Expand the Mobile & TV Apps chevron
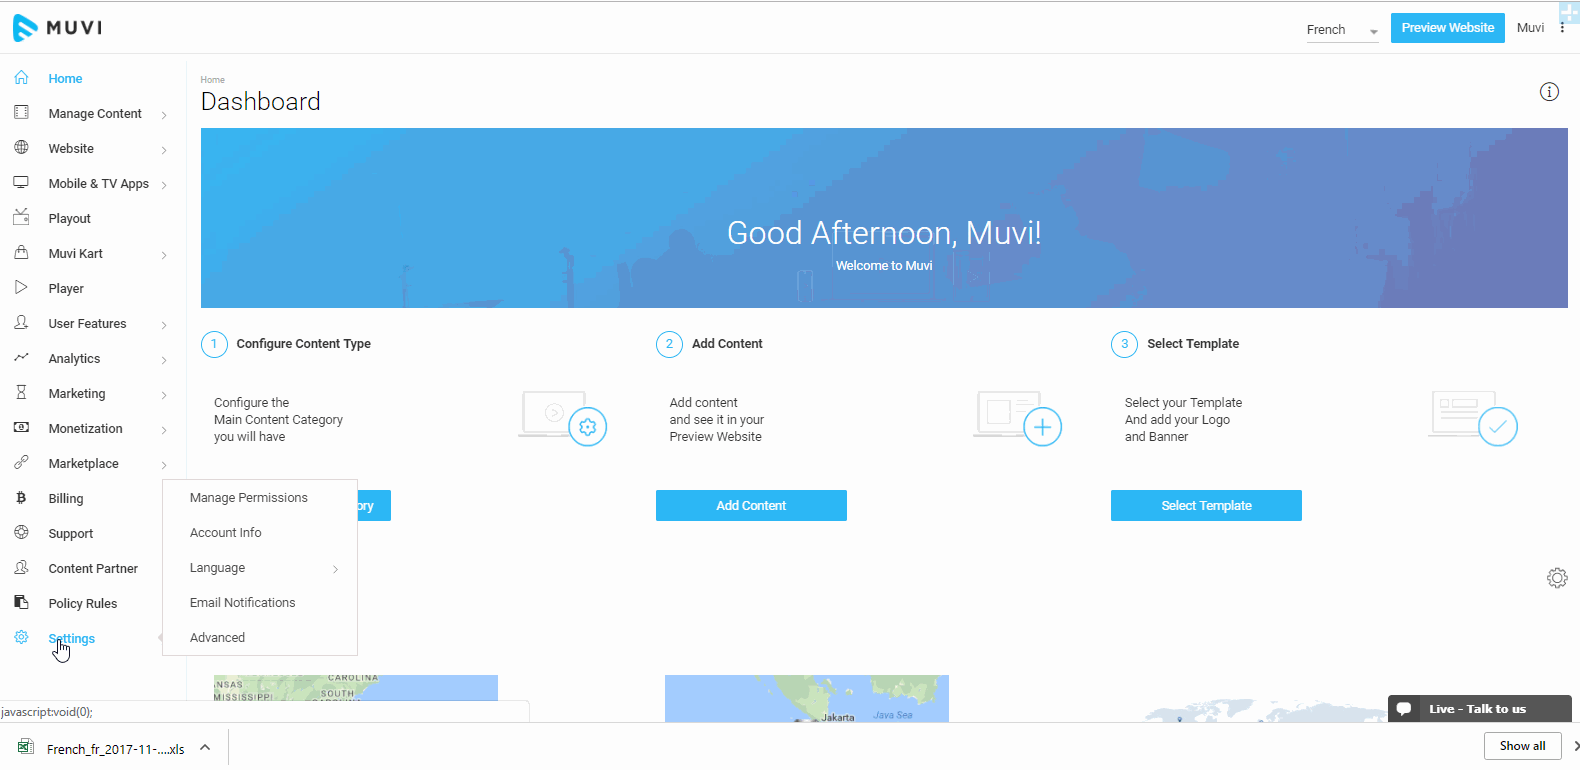1580x770 pixels. tap(164, 185)
